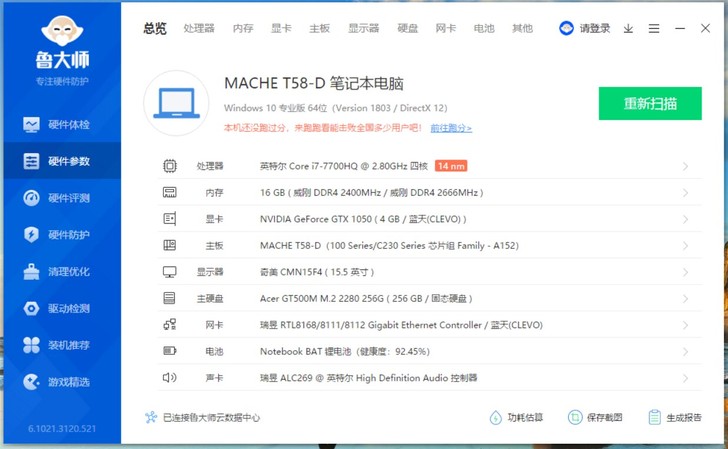Switch to the 总览 overview tab
Viewport: 728px width, 449px height.
click(155, 28)
